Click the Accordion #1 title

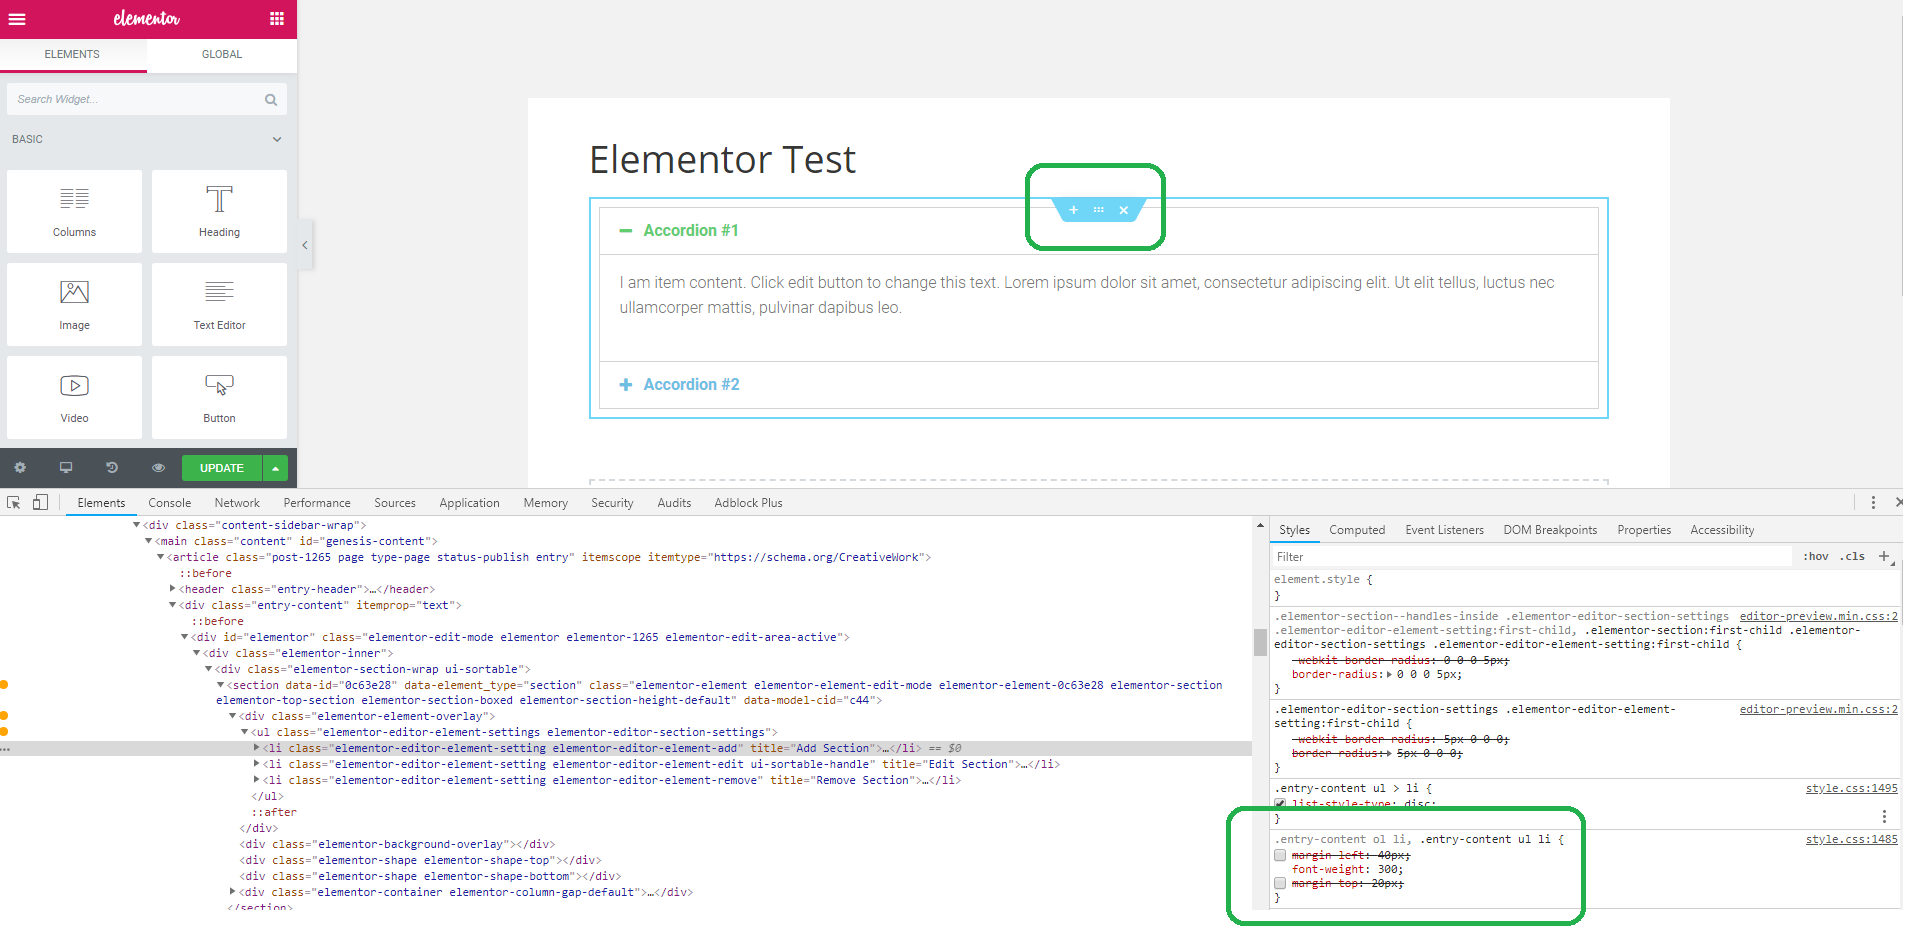[x=691, y=231]
